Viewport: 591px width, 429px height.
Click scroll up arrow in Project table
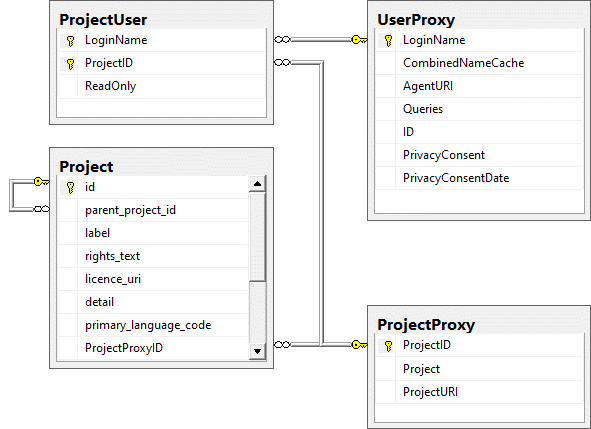(257, 184)
